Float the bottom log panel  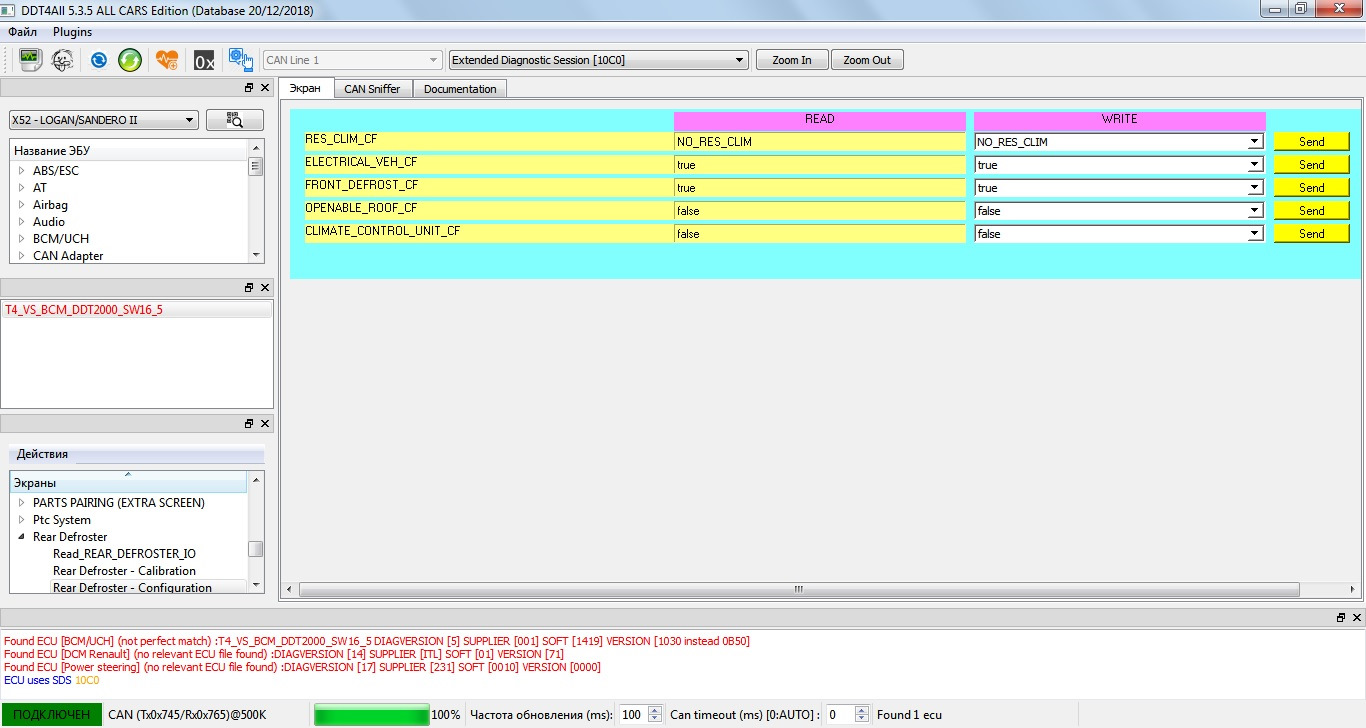click(x=1341, y=618)
